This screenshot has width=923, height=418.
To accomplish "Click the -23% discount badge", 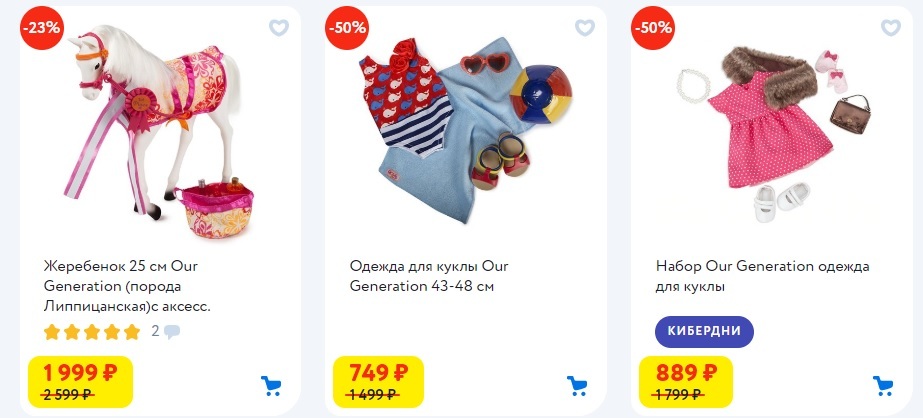I will (42, 28).
